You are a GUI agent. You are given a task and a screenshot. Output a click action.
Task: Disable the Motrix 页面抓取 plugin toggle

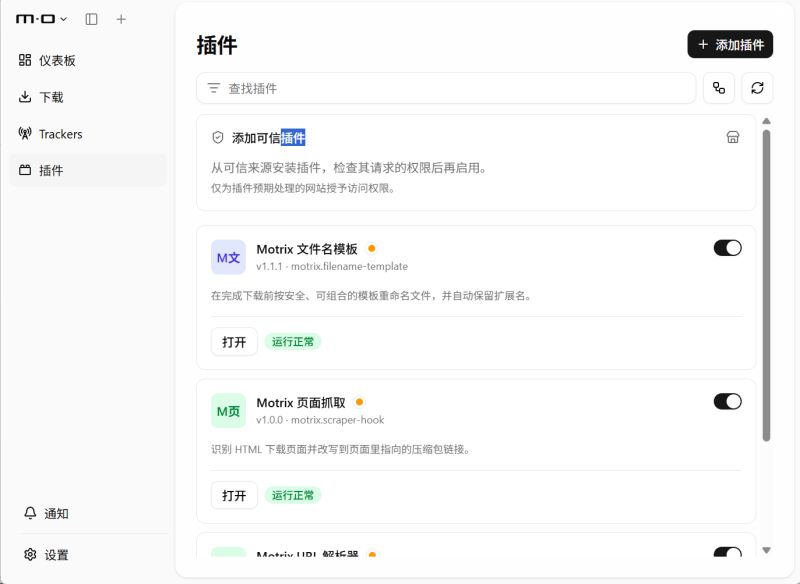coord(728,402)
